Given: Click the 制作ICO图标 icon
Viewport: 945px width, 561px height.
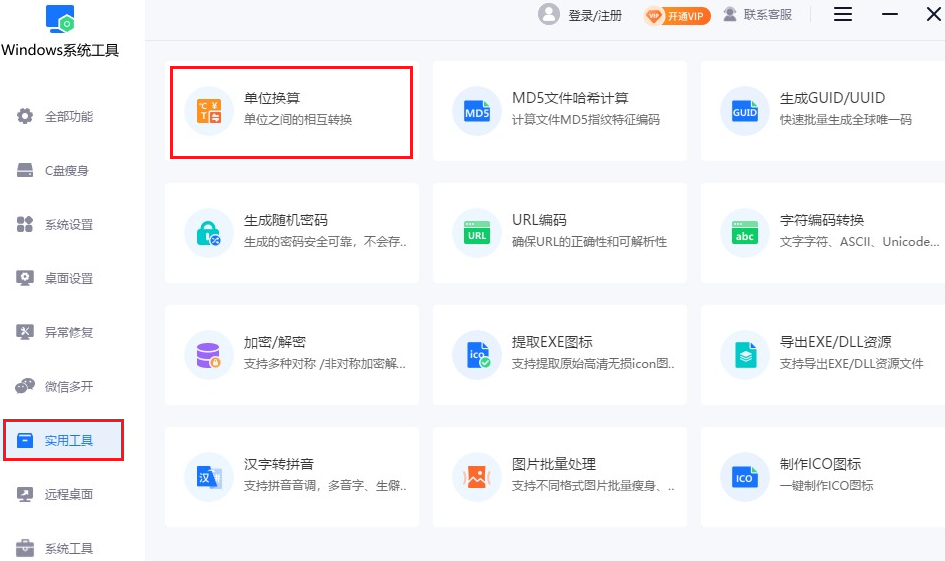Looking at the screenshot, I should click(745, 476).
